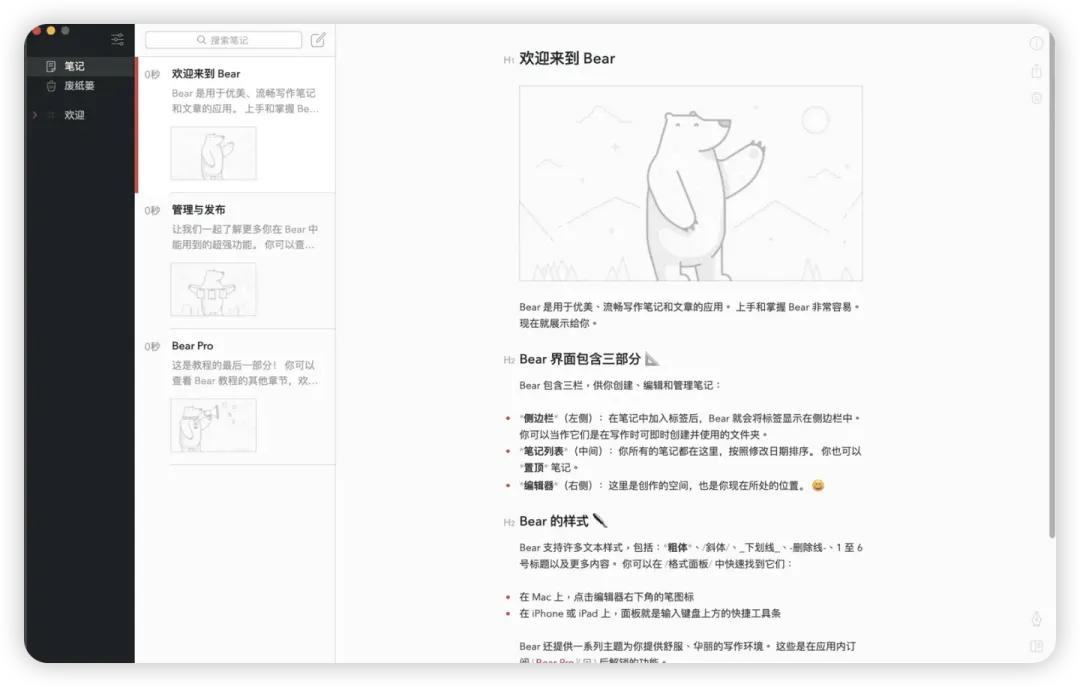
Task: Open the note info icon
Action: [x=1036, y=43]
